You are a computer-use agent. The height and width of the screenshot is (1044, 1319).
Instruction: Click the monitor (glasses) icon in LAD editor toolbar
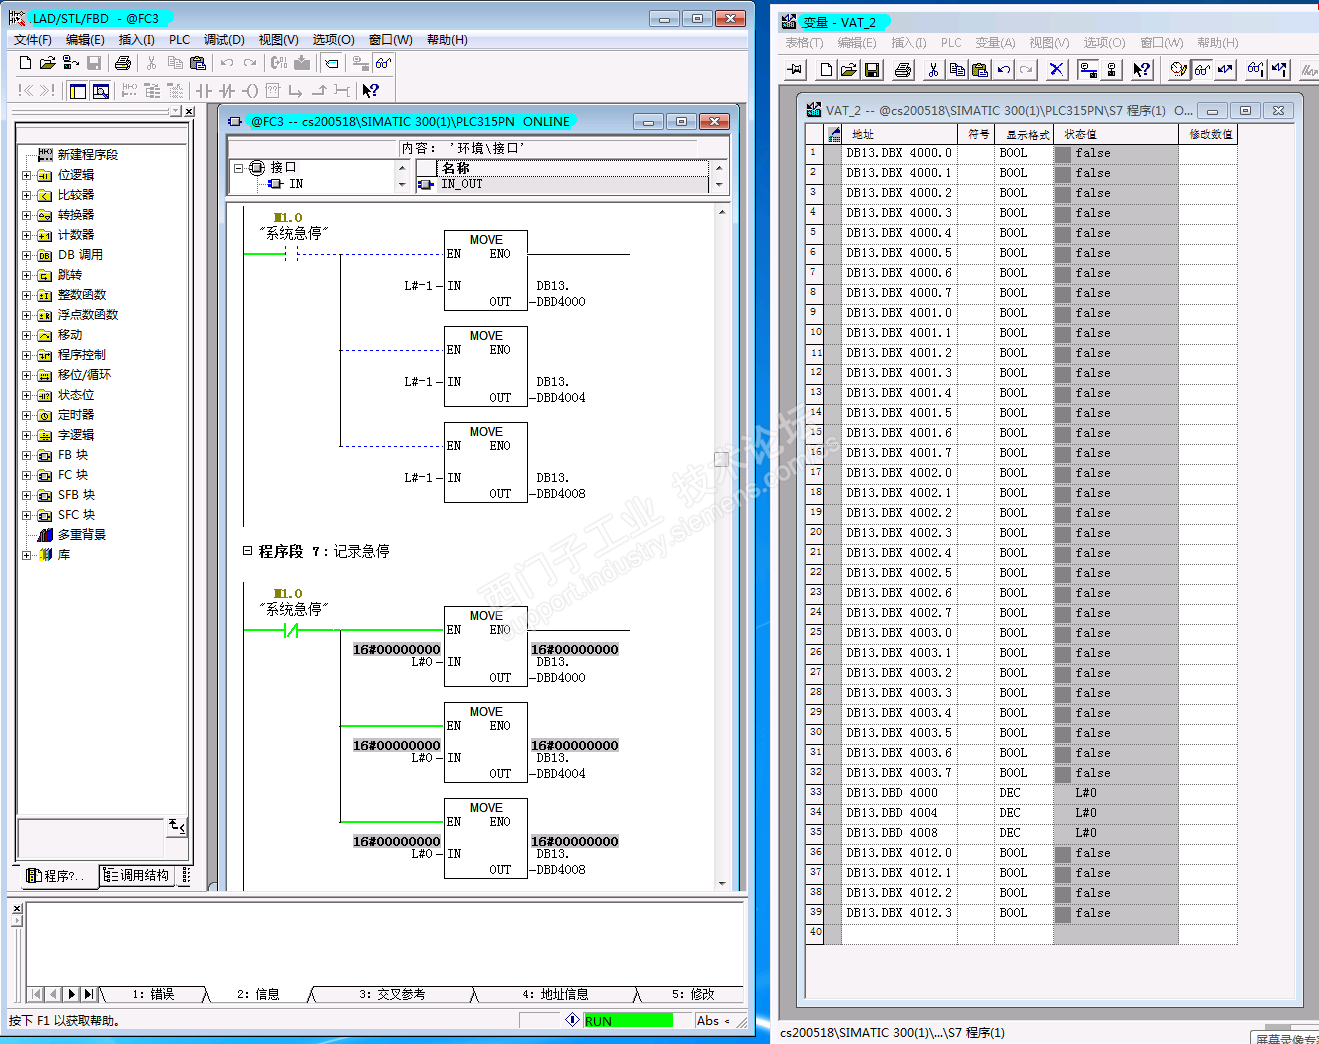click(383, 63)
